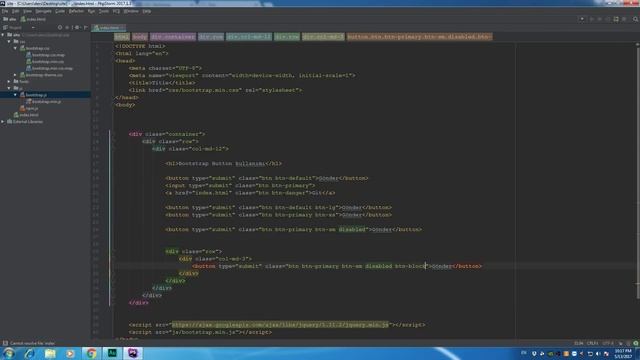Open the Help menu

(x=147, y=11)
